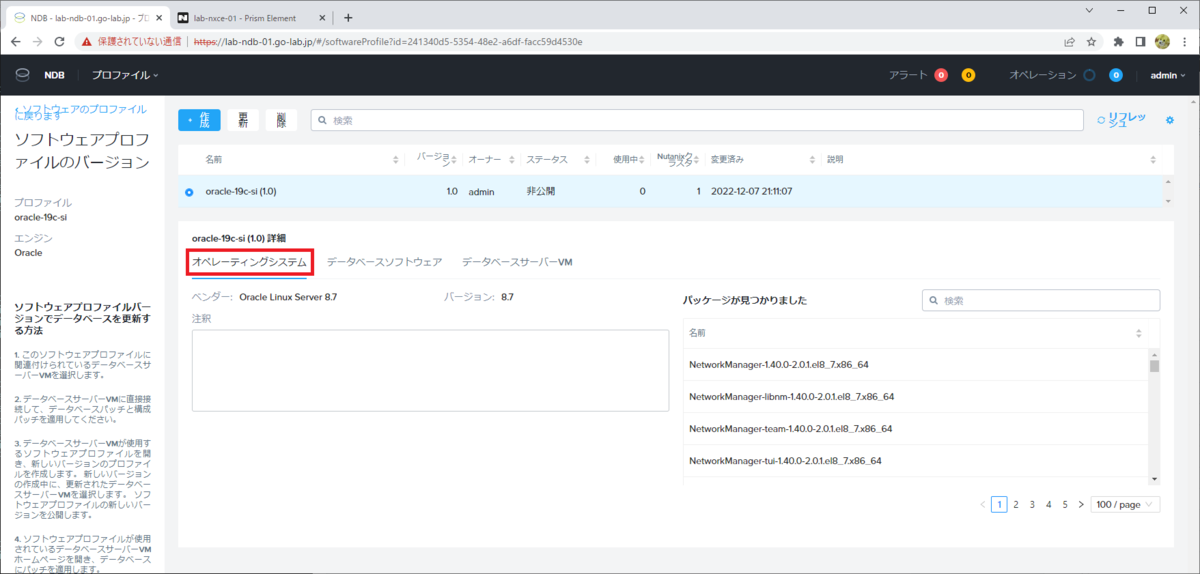This screenshot has height=574, width=1200.
Task: Click packages page 1 button
Action: pyautogui.click(x=999, y=505)
